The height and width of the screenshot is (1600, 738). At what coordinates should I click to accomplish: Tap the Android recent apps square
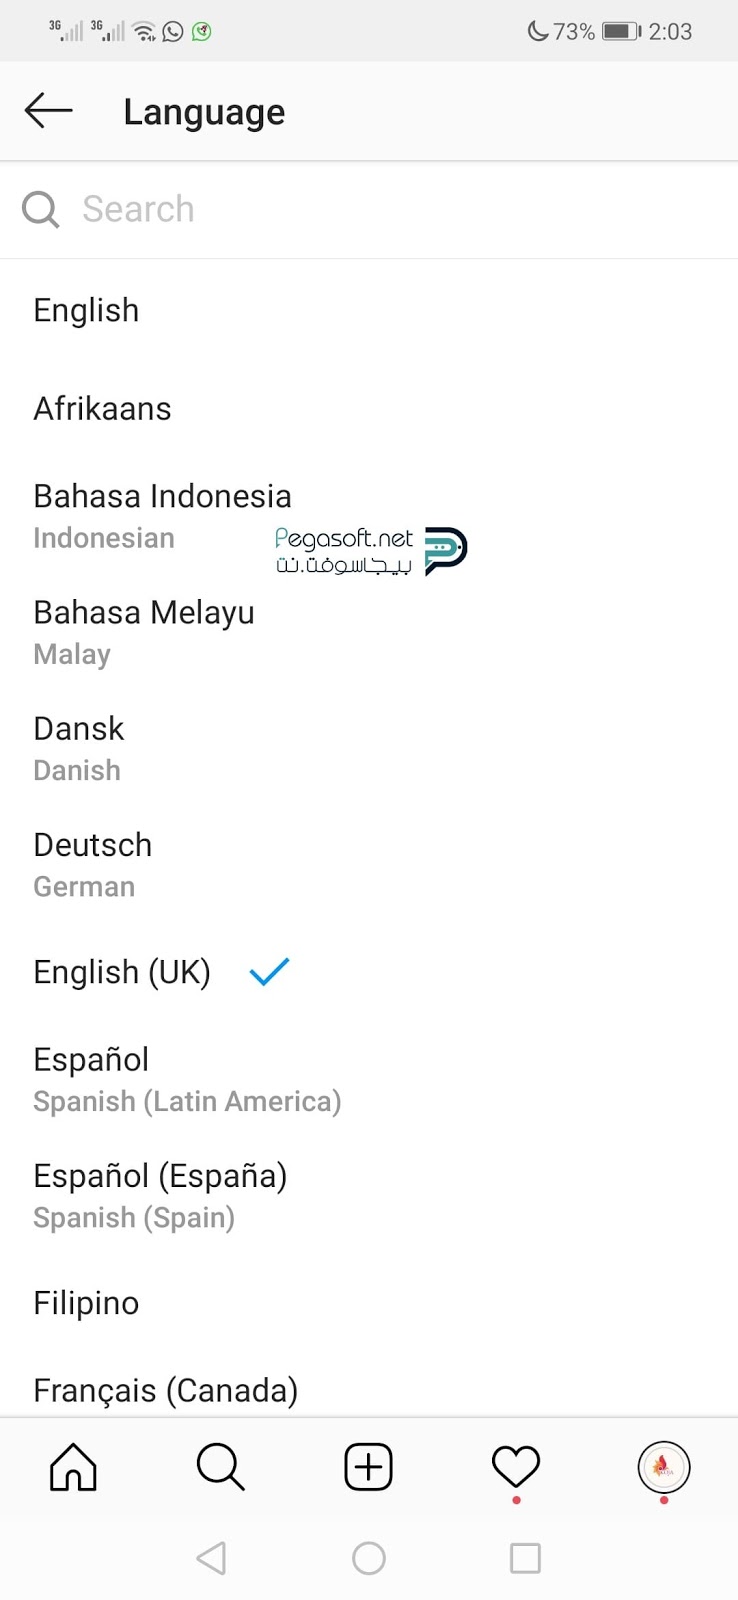click(x=525, y=1558)
